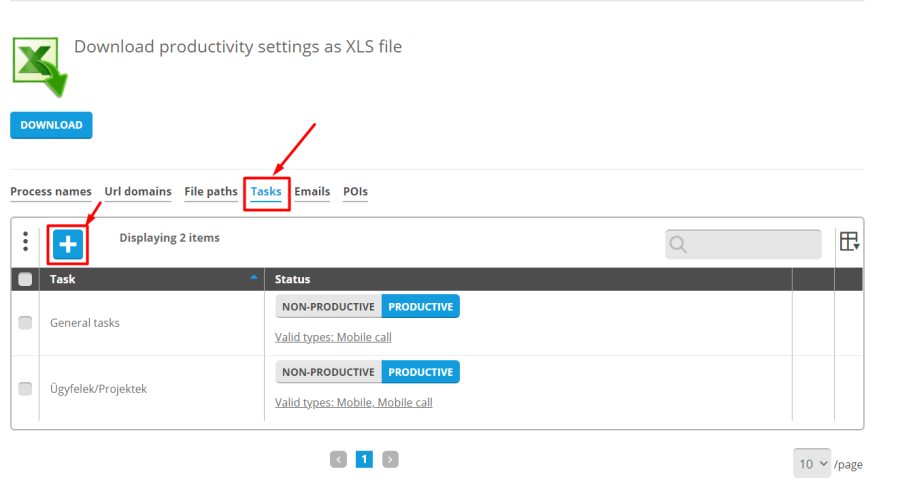The width and height of the screenshot is (900, 493).
Task: Switch to the Process names tab
Action: pos(50,192)
